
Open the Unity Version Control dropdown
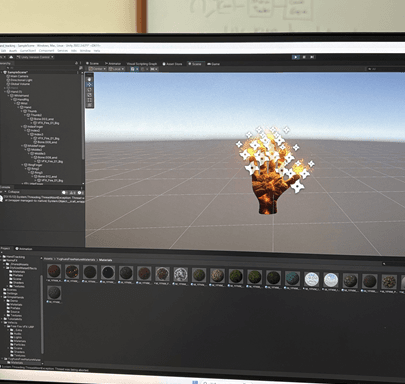click(35, 57)
